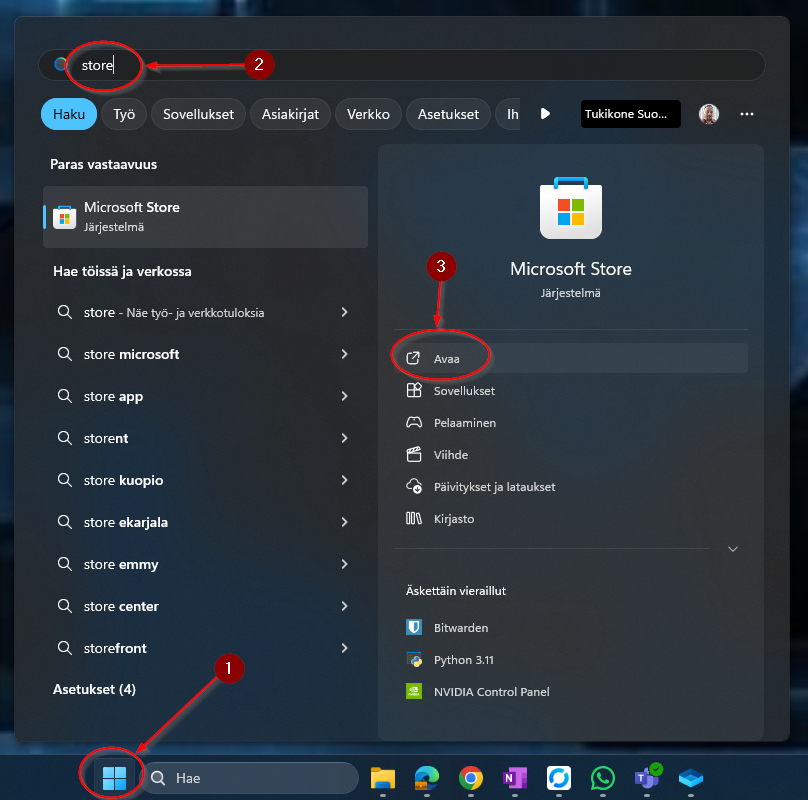Click the search field containing 'store'
This screenshot has height=800, width=808.
click(402, 65)
